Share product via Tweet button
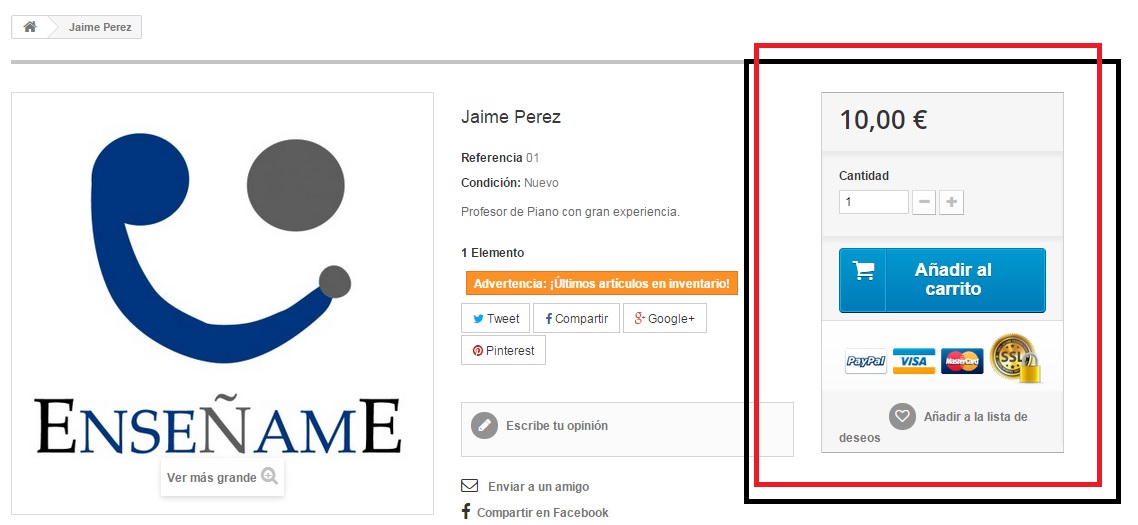This screenshot has width=1138, height=525. [496, 318]
